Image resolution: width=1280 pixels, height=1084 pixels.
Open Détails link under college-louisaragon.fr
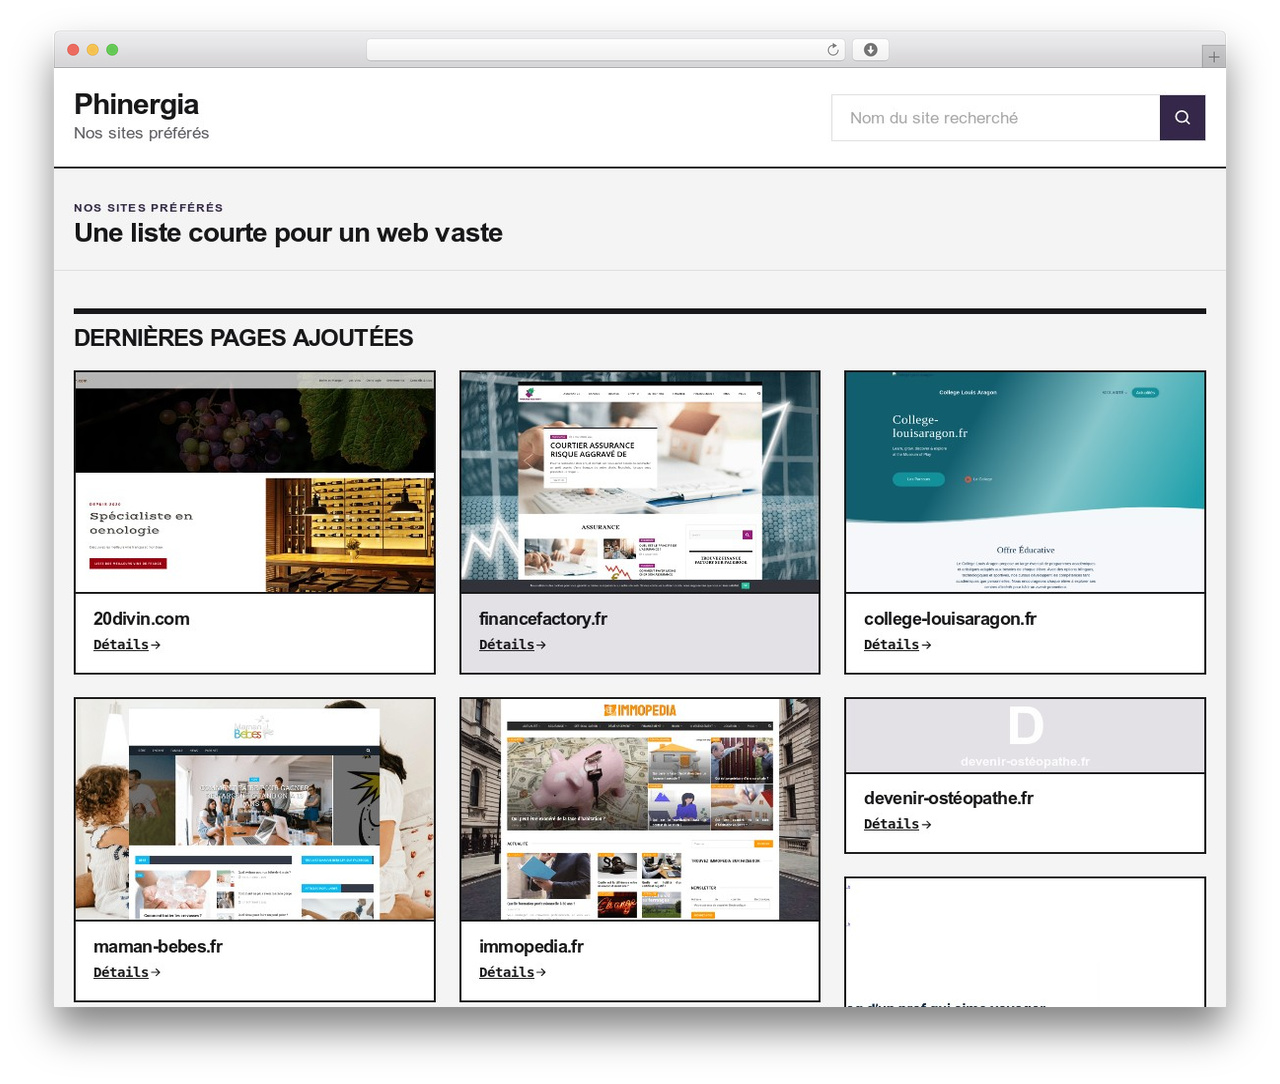coord(897,645)
